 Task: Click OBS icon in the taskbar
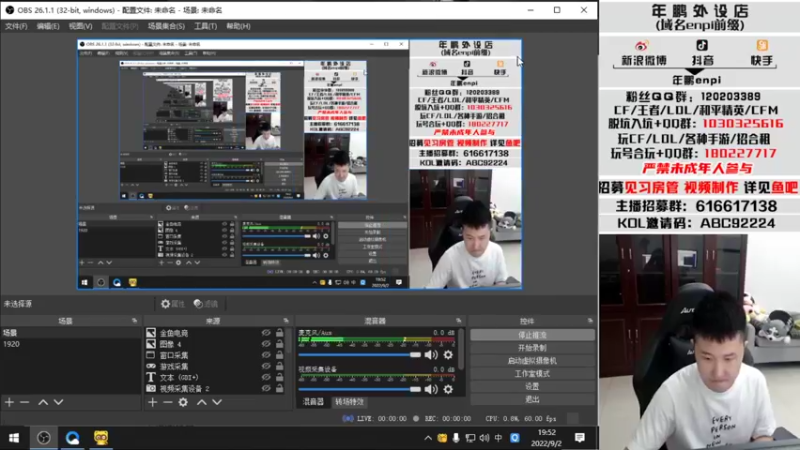point(44,438)
